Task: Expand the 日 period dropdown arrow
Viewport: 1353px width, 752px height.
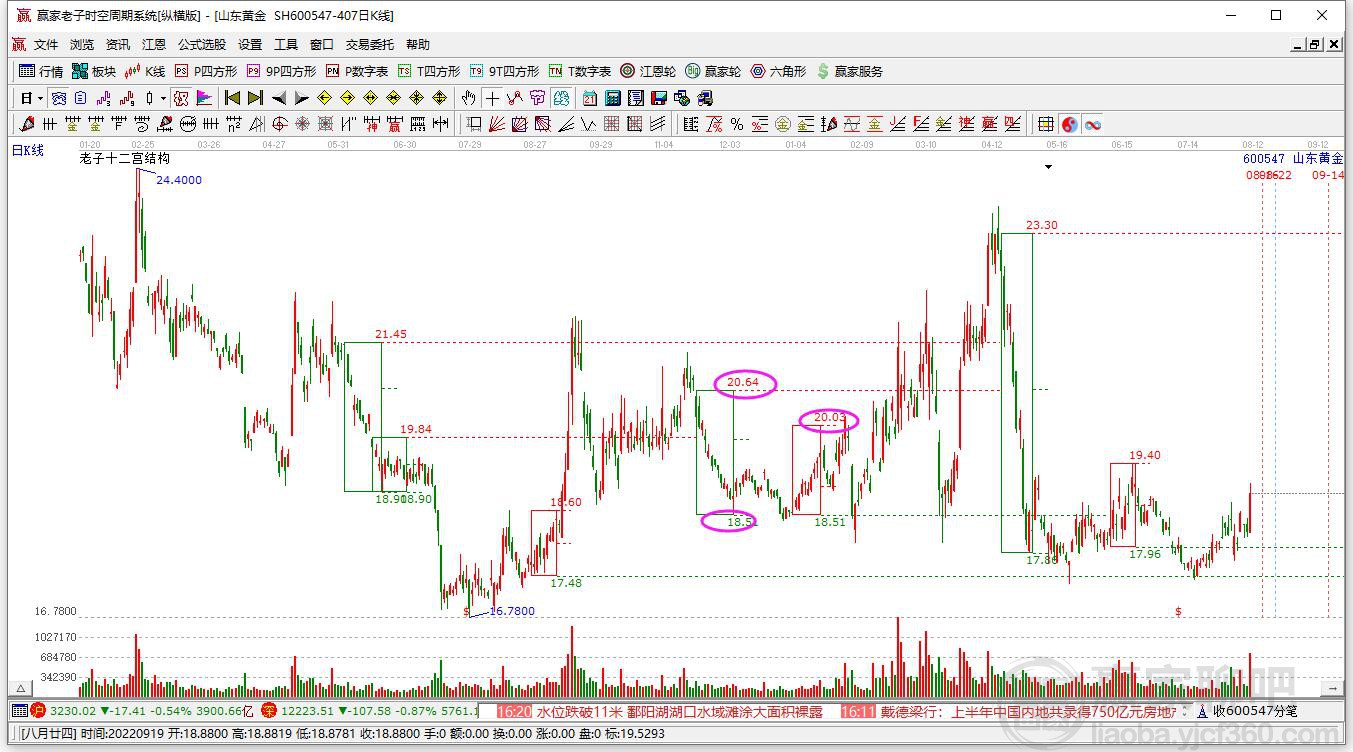Action: point(40,98)
